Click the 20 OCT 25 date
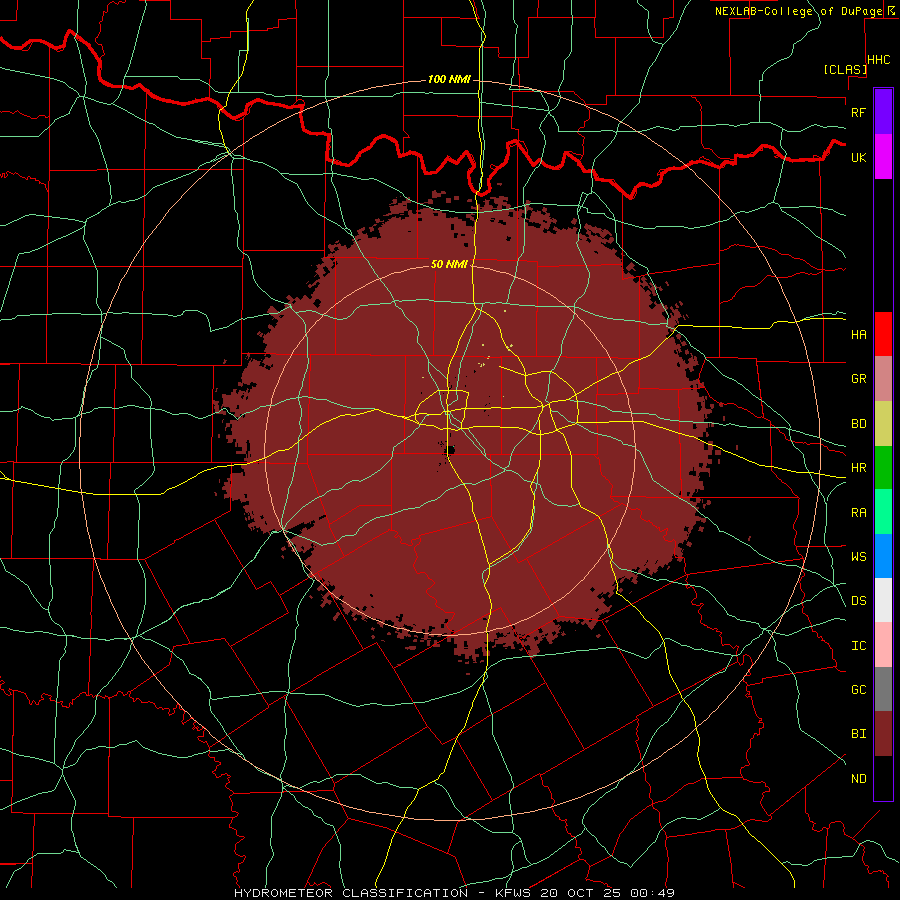 click(x=580, y=893)
